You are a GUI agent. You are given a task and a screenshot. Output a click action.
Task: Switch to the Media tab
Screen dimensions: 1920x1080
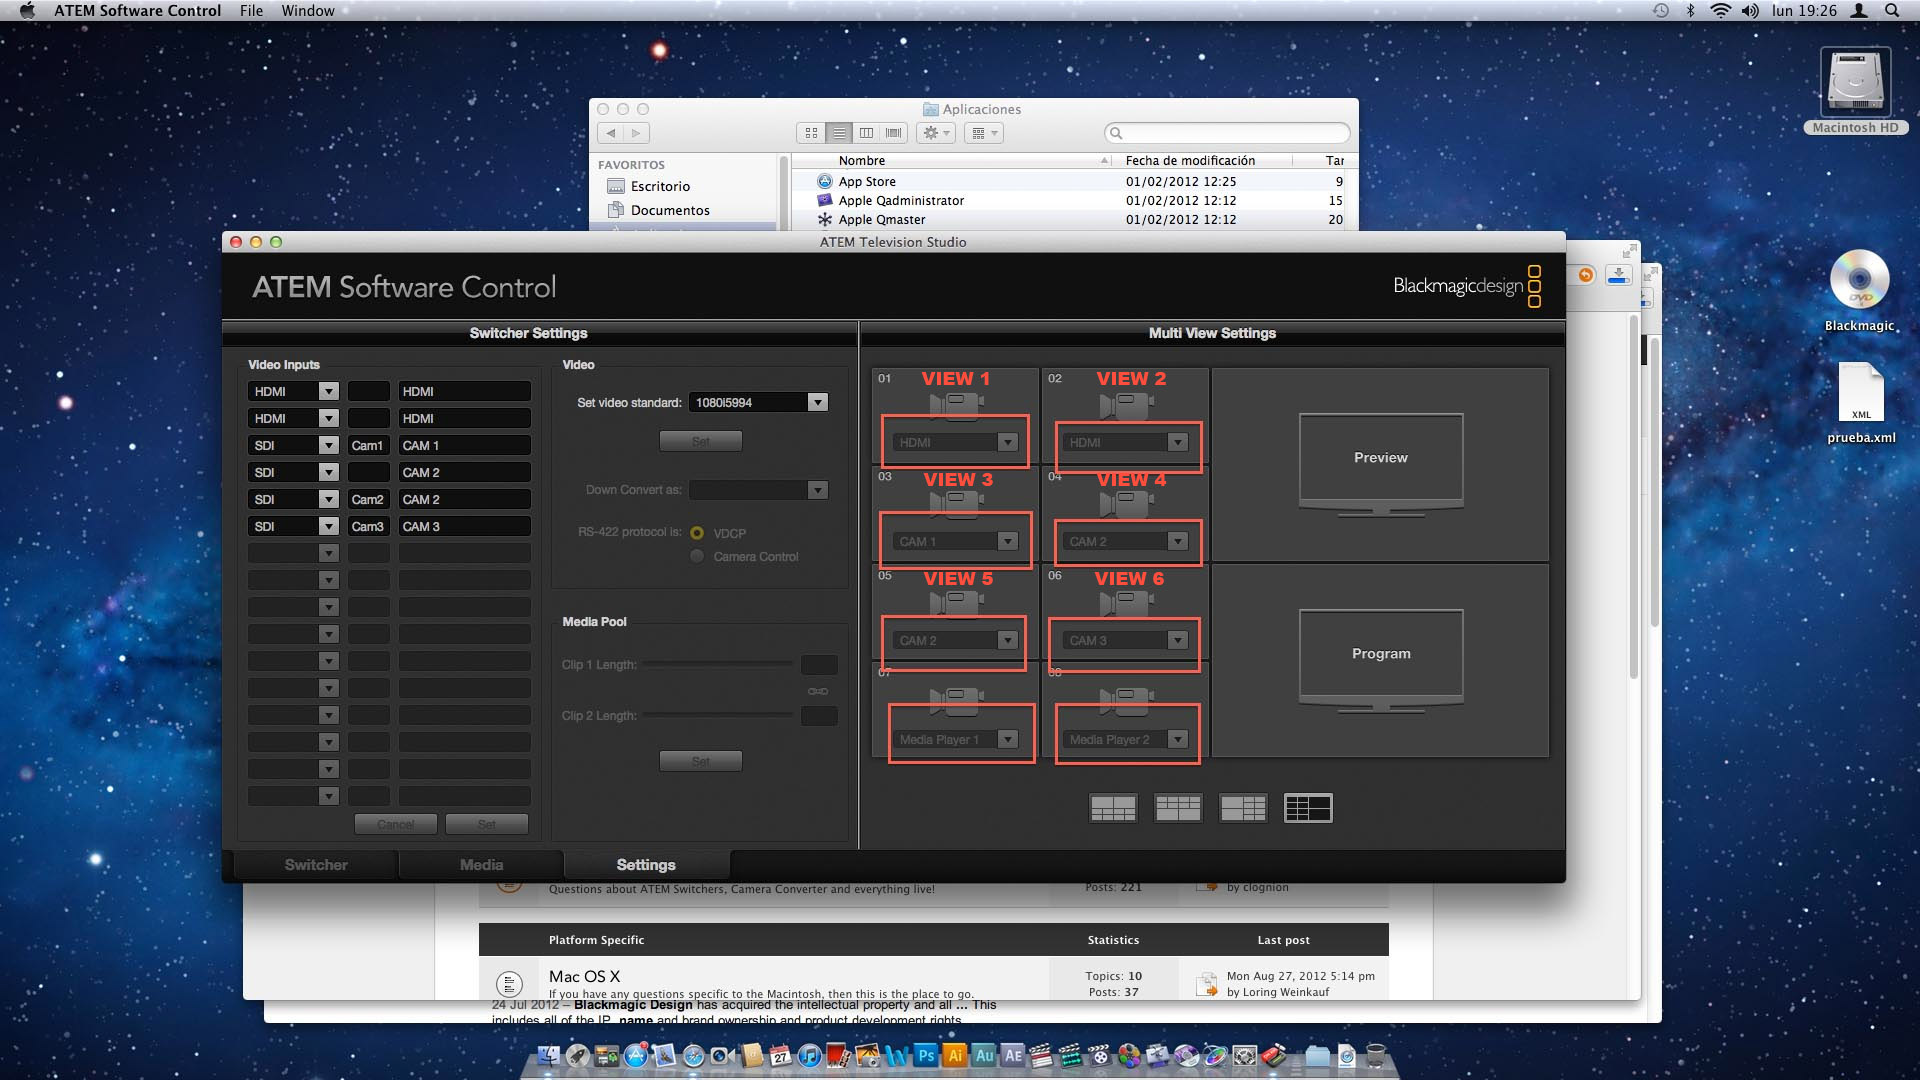482,865
